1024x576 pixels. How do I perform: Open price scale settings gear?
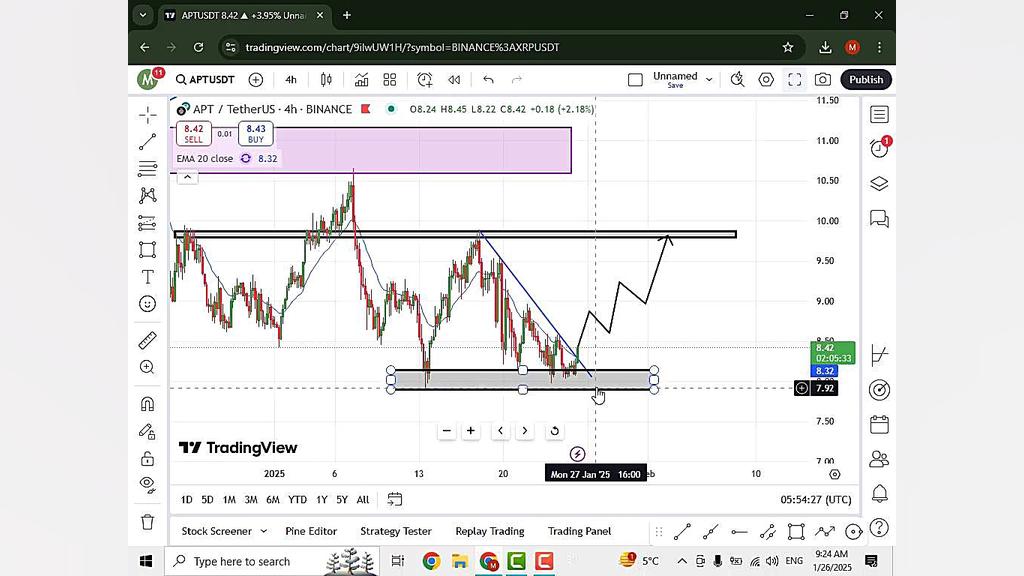click(835, 474)
